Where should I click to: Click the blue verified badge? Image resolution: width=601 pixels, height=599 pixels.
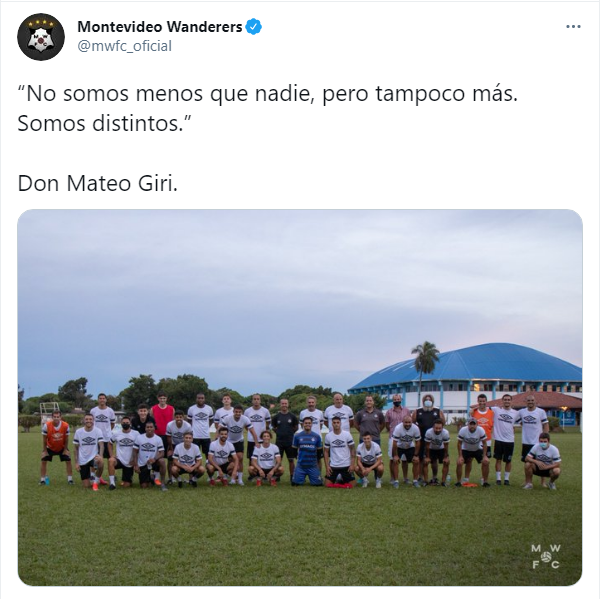[253, 27]
